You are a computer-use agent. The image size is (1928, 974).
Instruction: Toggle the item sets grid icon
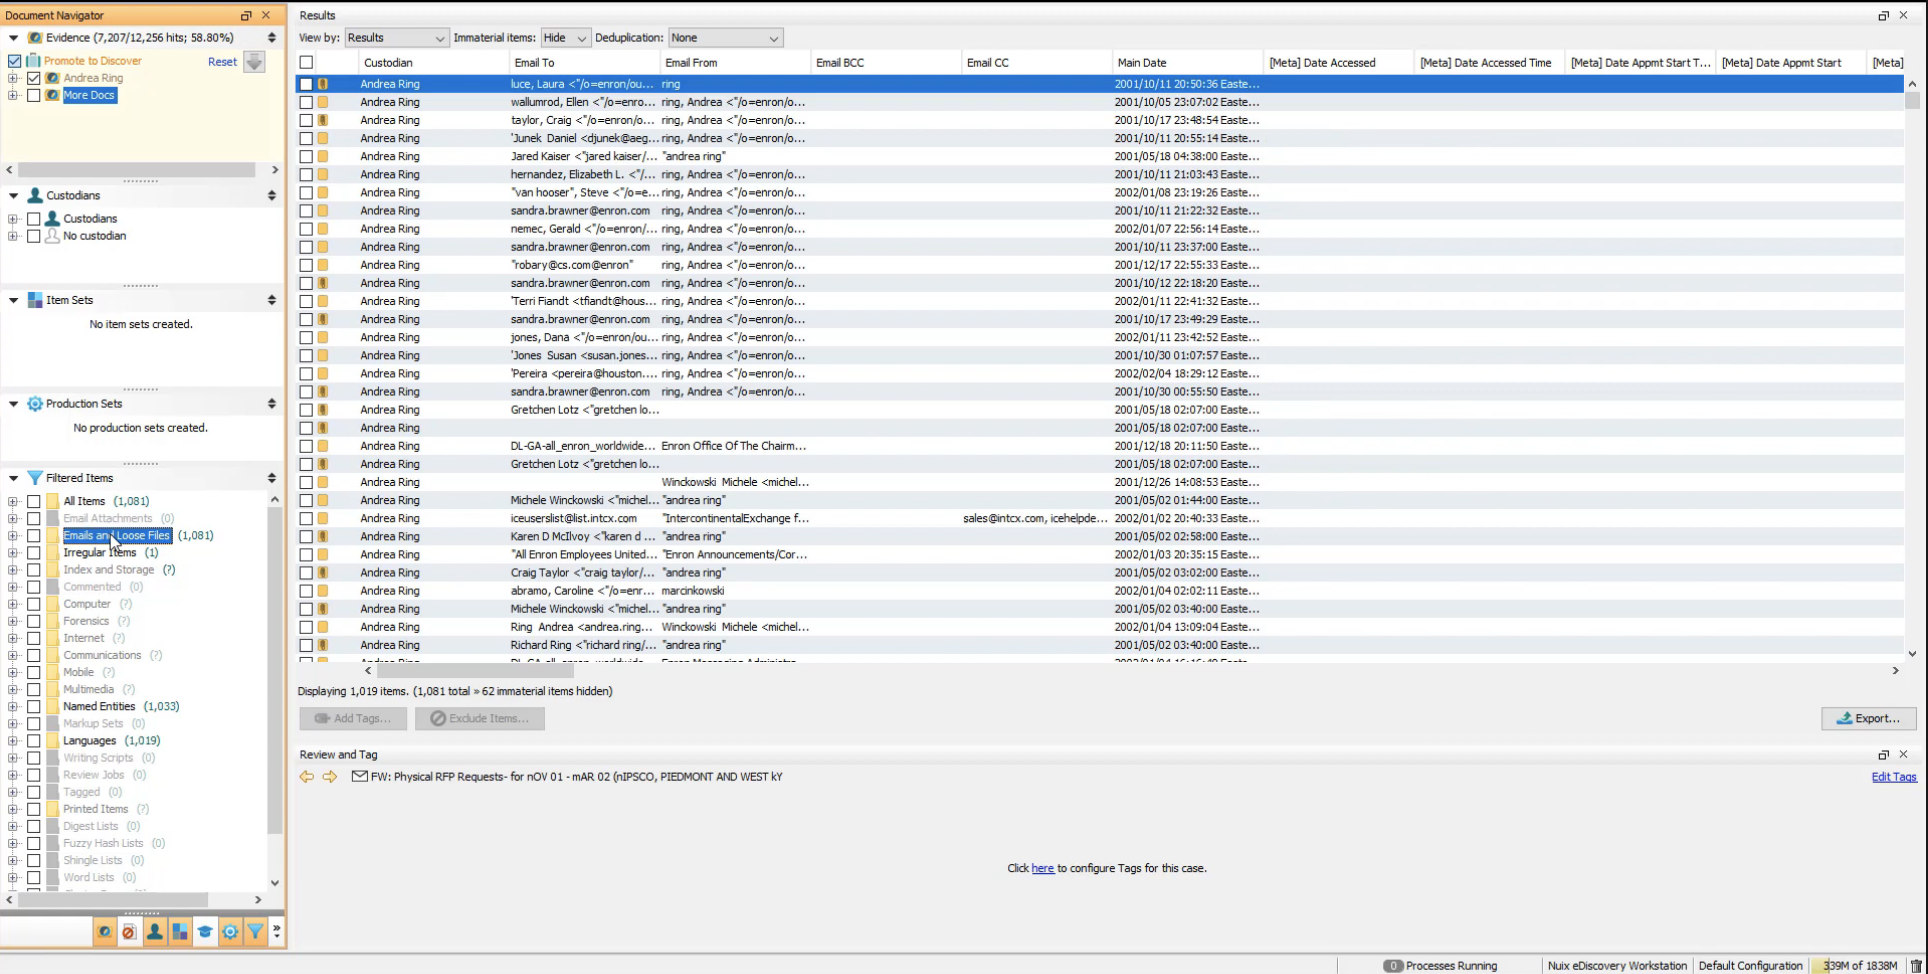(x=180, y=932)
